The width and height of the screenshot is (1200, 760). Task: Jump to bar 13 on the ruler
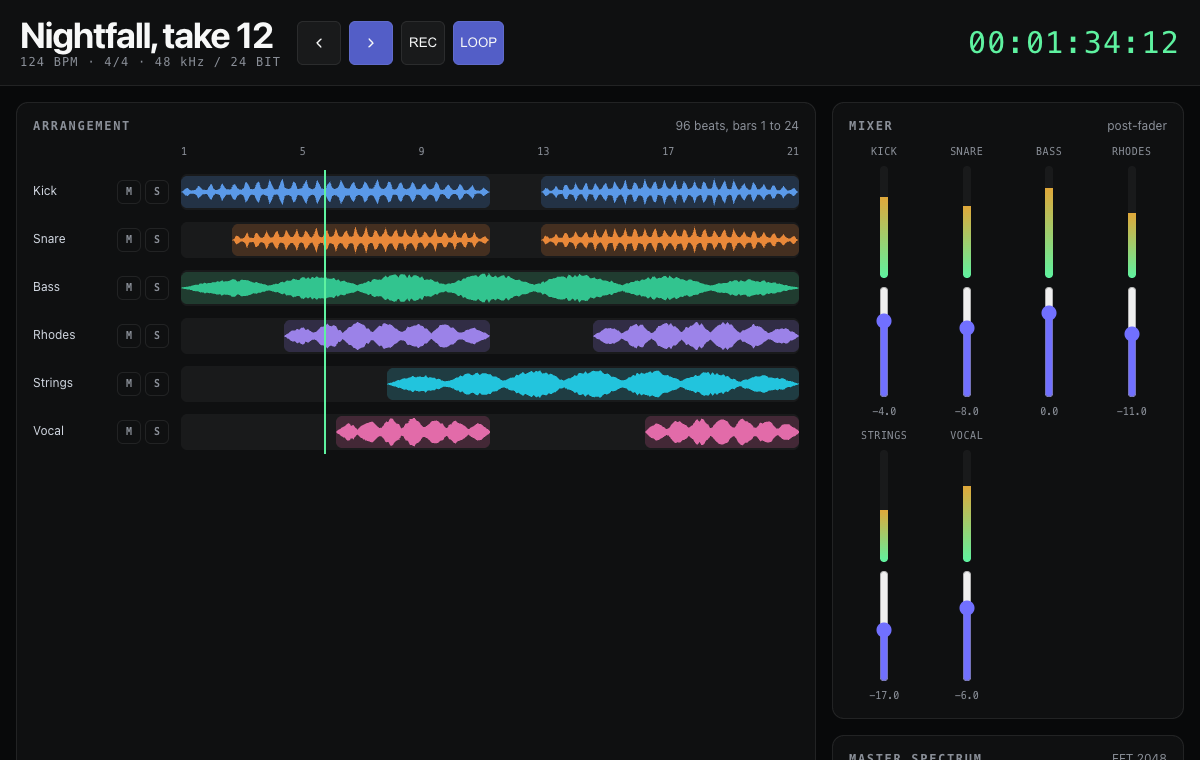point(543,152)
